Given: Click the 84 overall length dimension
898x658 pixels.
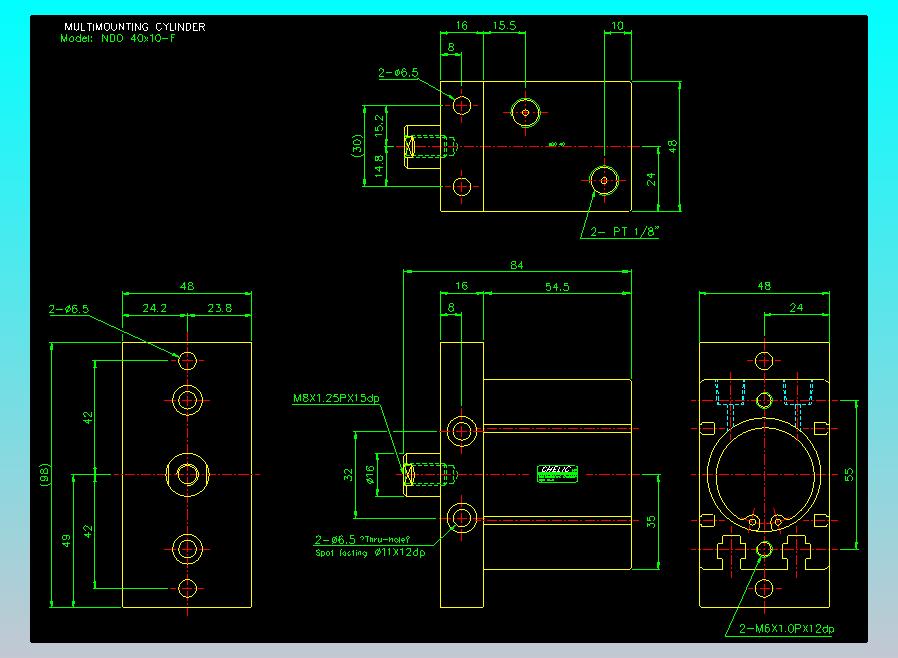Looking at the screenshot, I should [517, 265].
